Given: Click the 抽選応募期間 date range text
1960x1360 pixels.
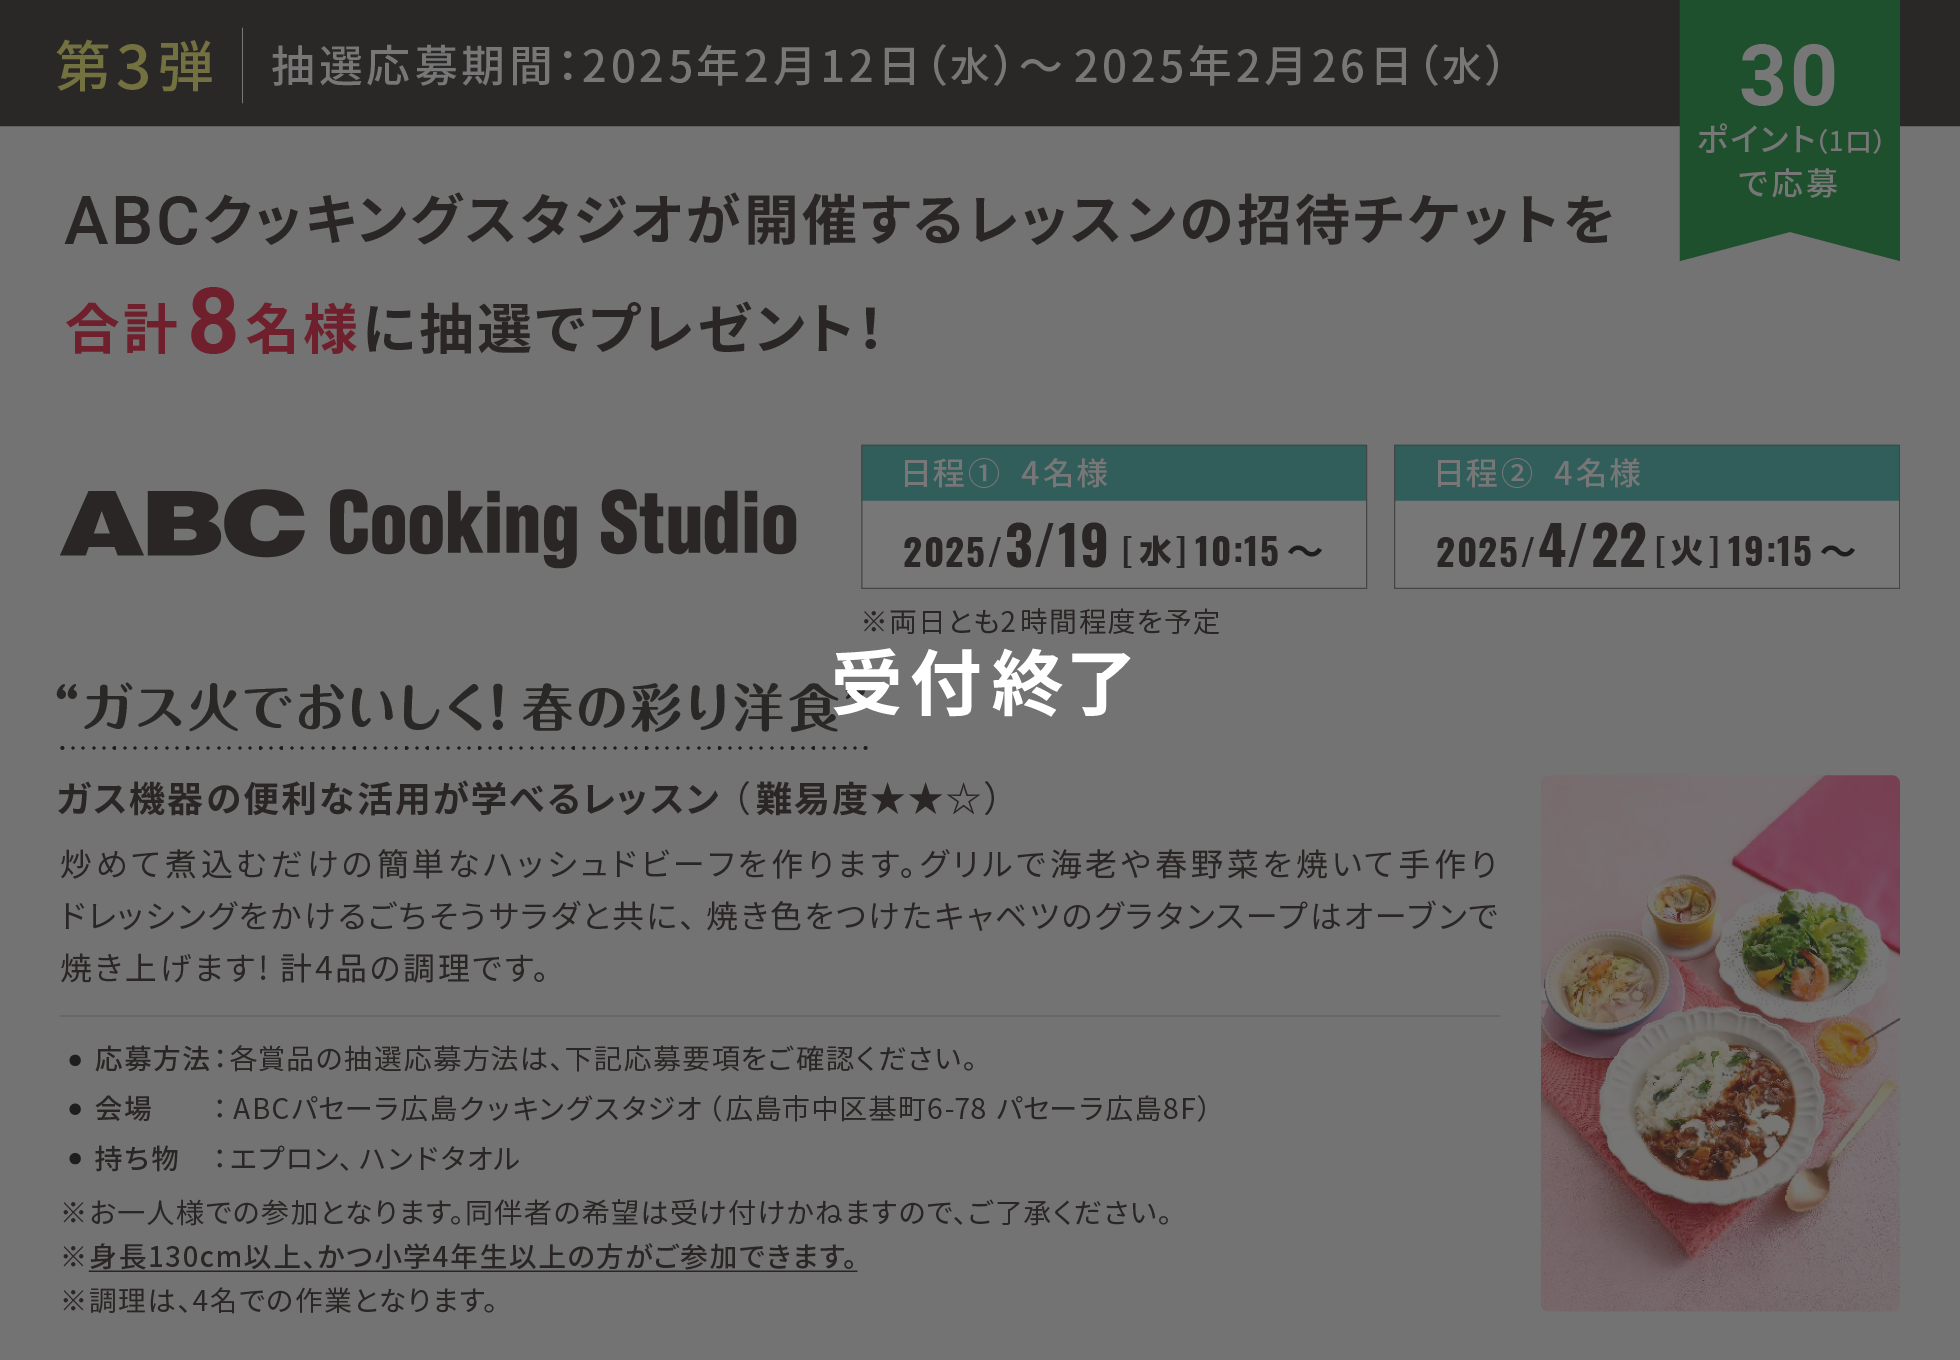Looking at the screenshot, I should tap(888, 66).
